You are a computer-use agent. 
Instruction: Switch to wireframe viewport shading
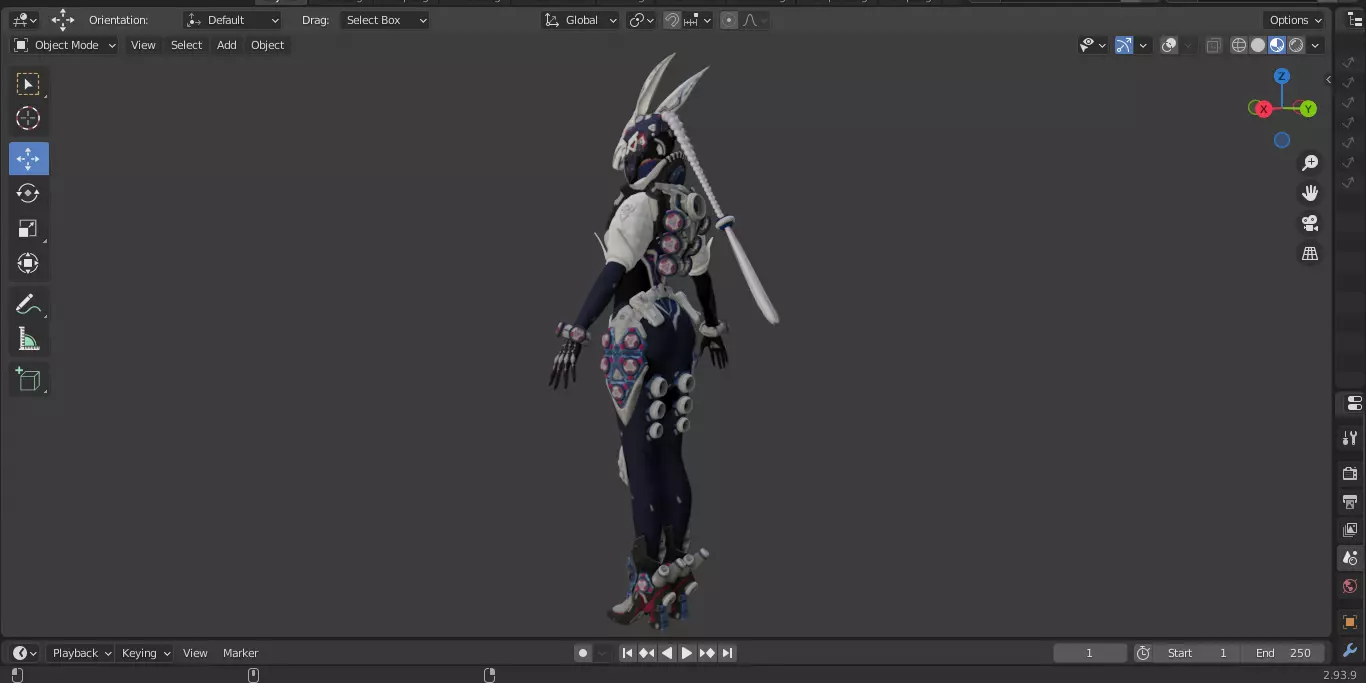pos(1239,45)
